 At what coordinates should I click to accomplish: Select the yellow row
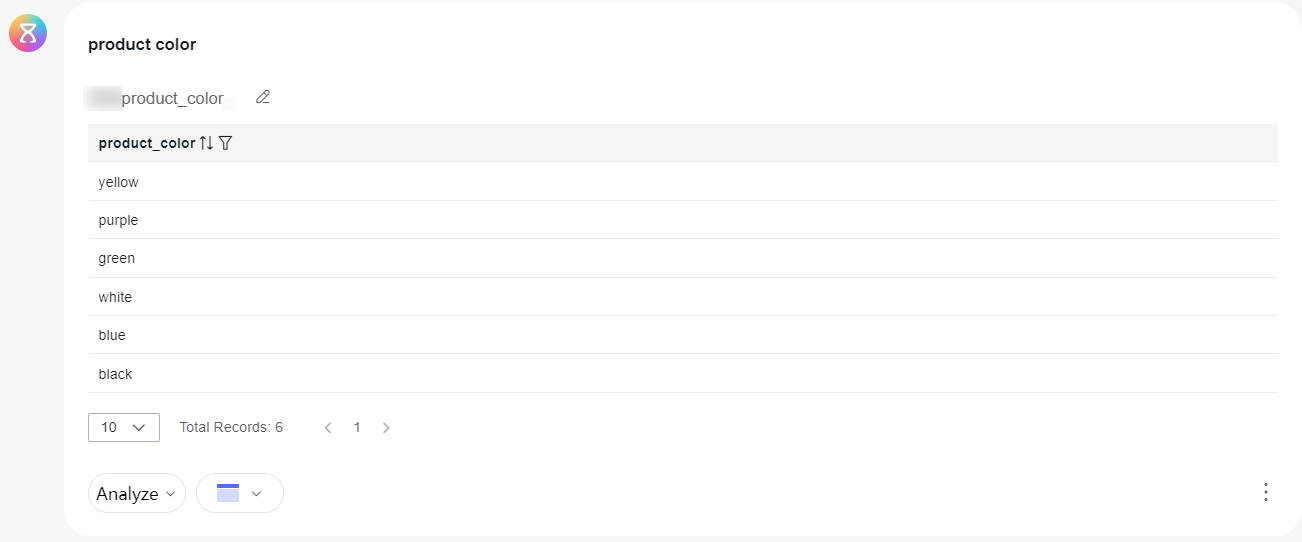pos(683,182)
